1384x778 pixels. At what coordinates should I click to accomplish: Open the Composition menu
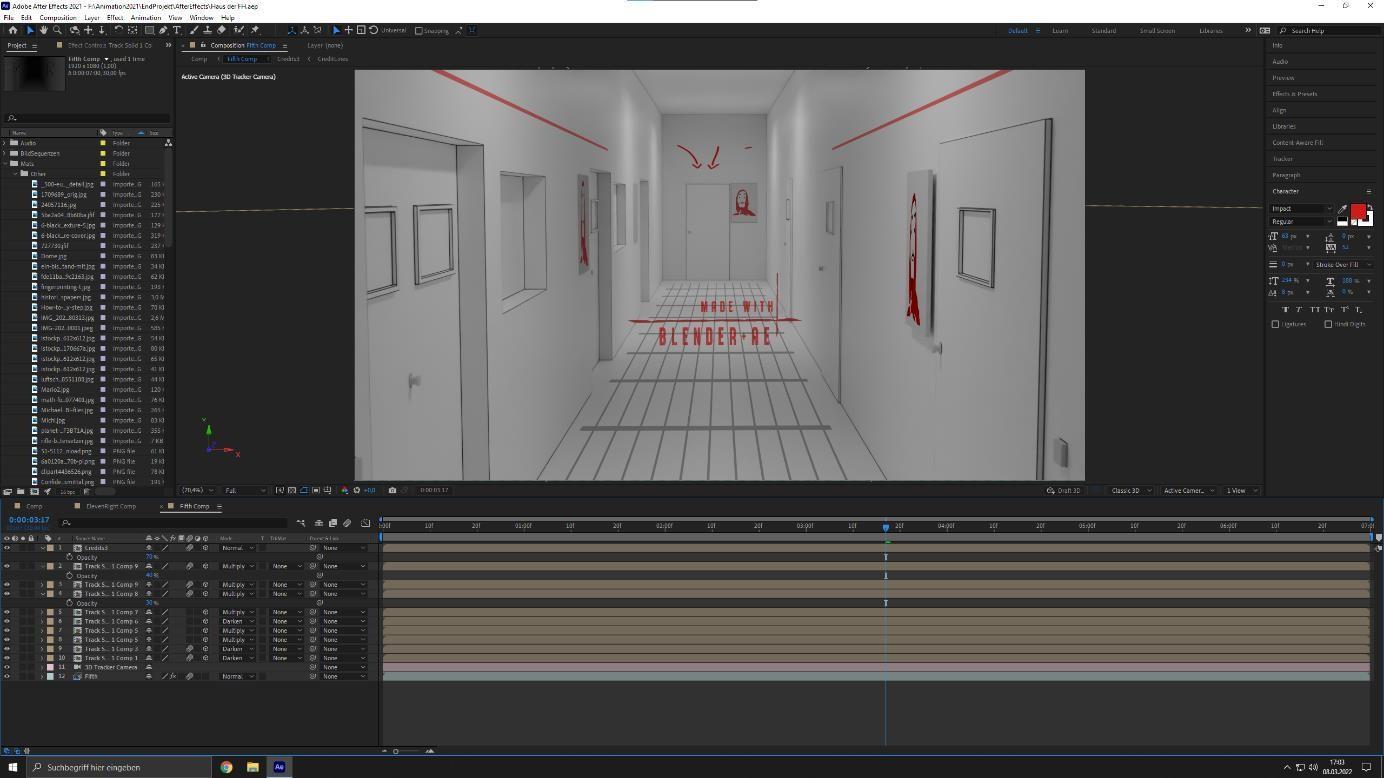(x=57, y=17)
